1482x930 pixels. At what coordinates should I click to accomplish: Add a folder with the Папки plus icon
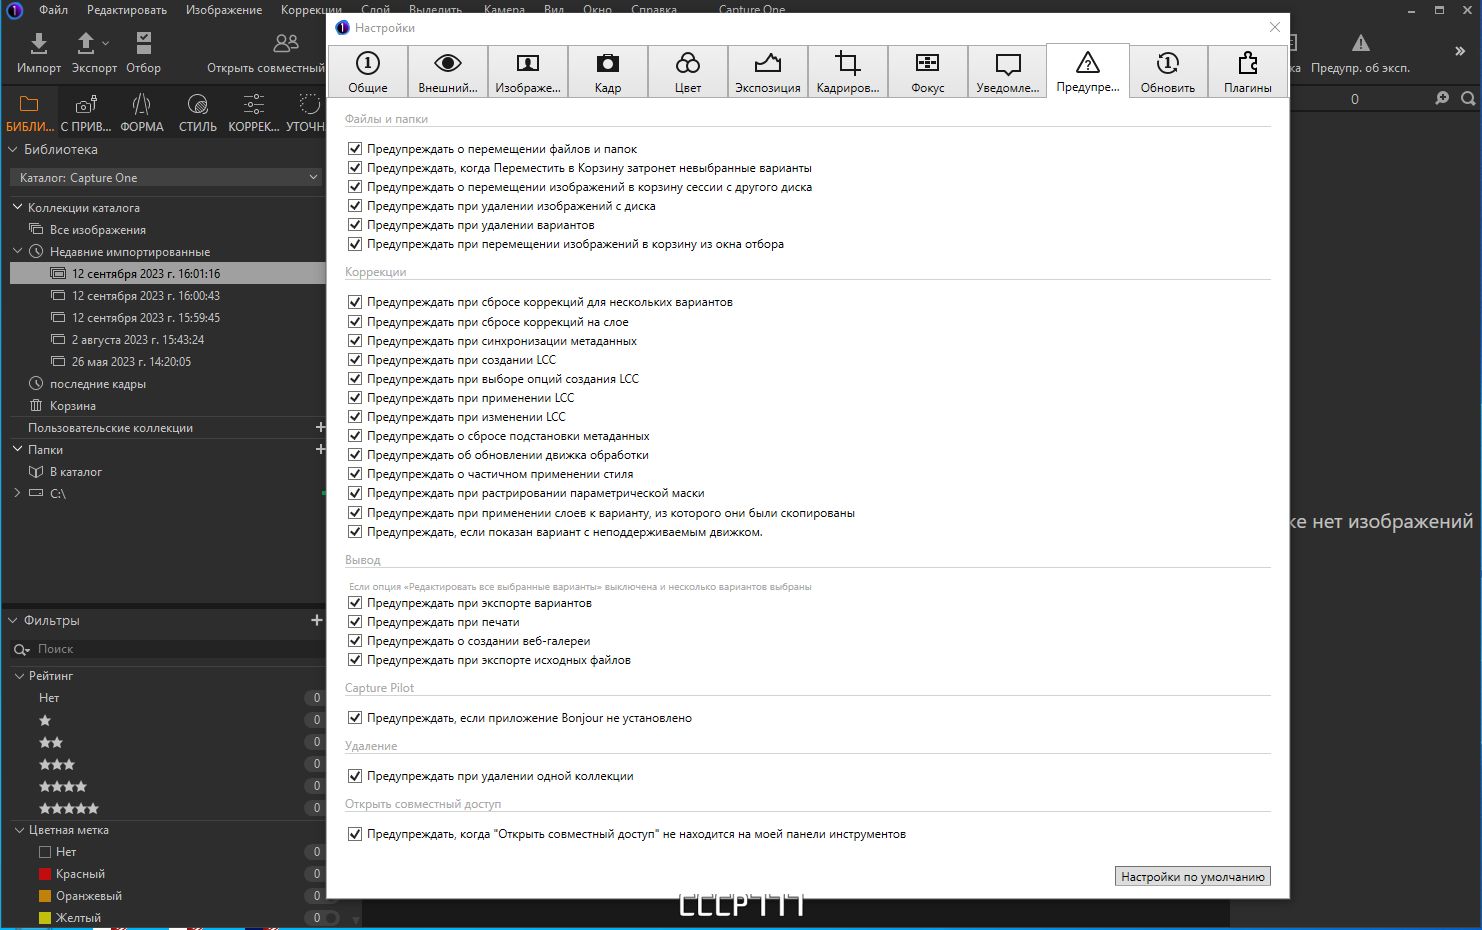tap(320, 449)
